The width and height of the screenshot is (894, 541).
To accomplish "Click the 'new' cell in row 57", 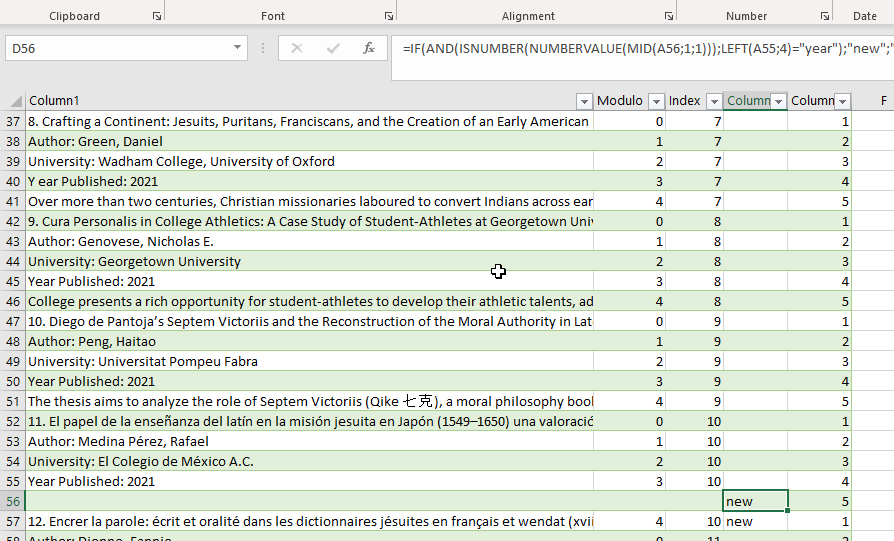I will tap(754, 521).
